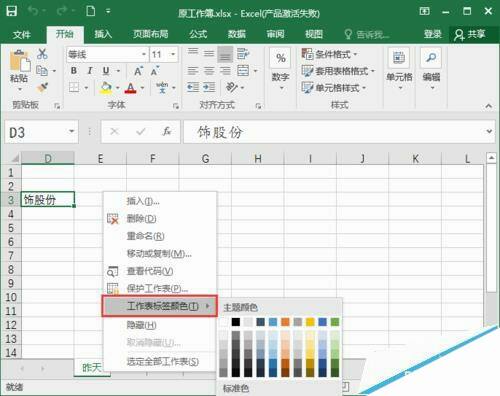This screenshot has height=396, width=500.
Task: Click the 共享 share button
Action: [x=471, y=34]
